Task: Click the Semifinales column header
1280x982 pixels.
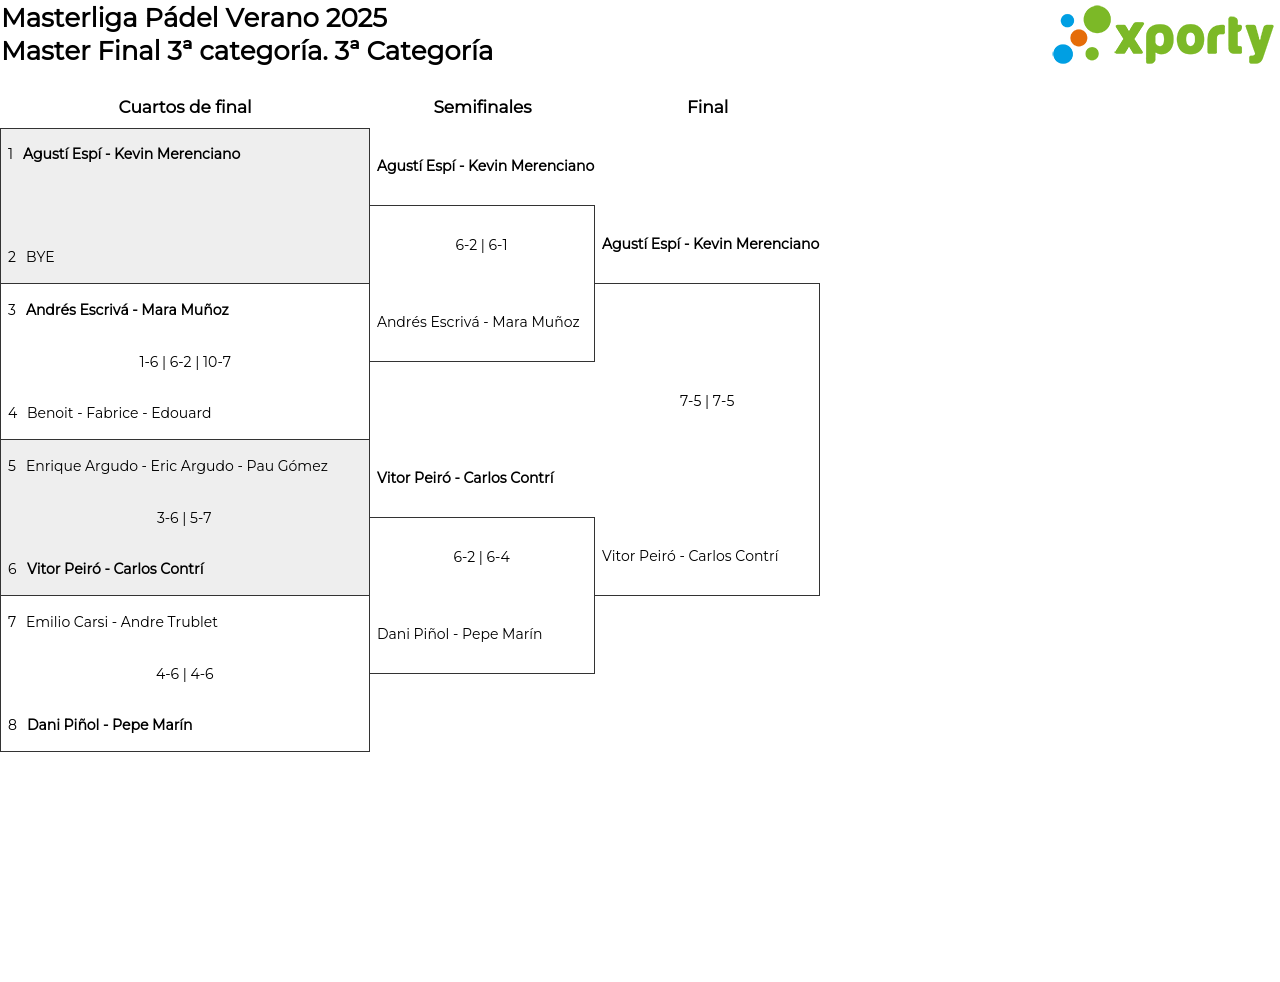Action: 482,107
